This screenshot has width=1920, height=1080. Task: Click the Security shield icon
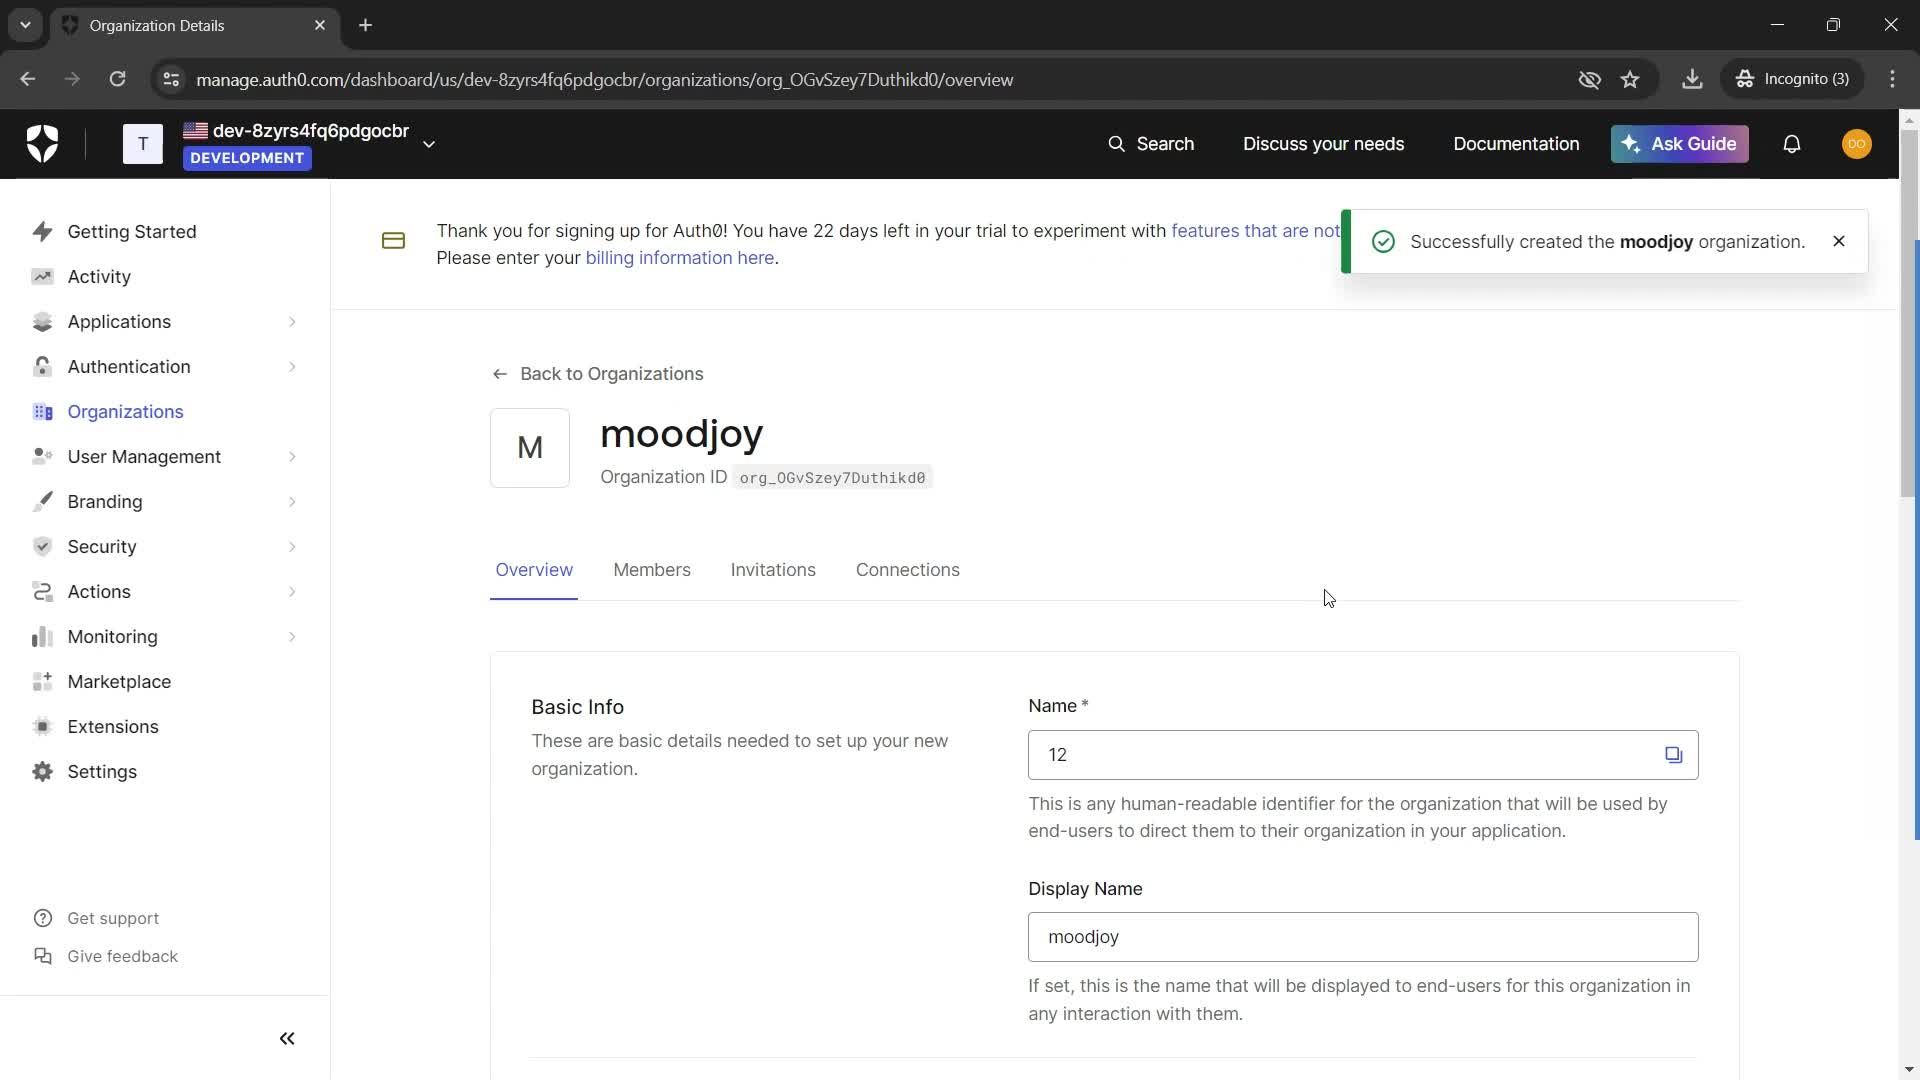click(x=42, y=546)
